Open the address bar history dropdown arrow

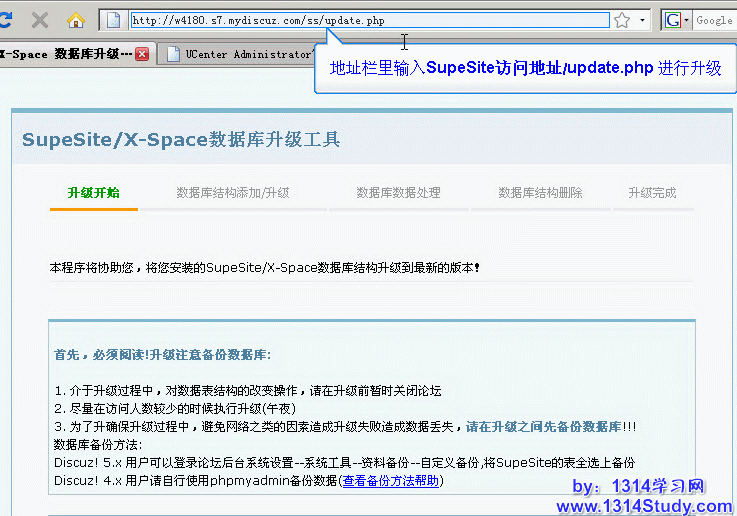(x=643, y=20)
